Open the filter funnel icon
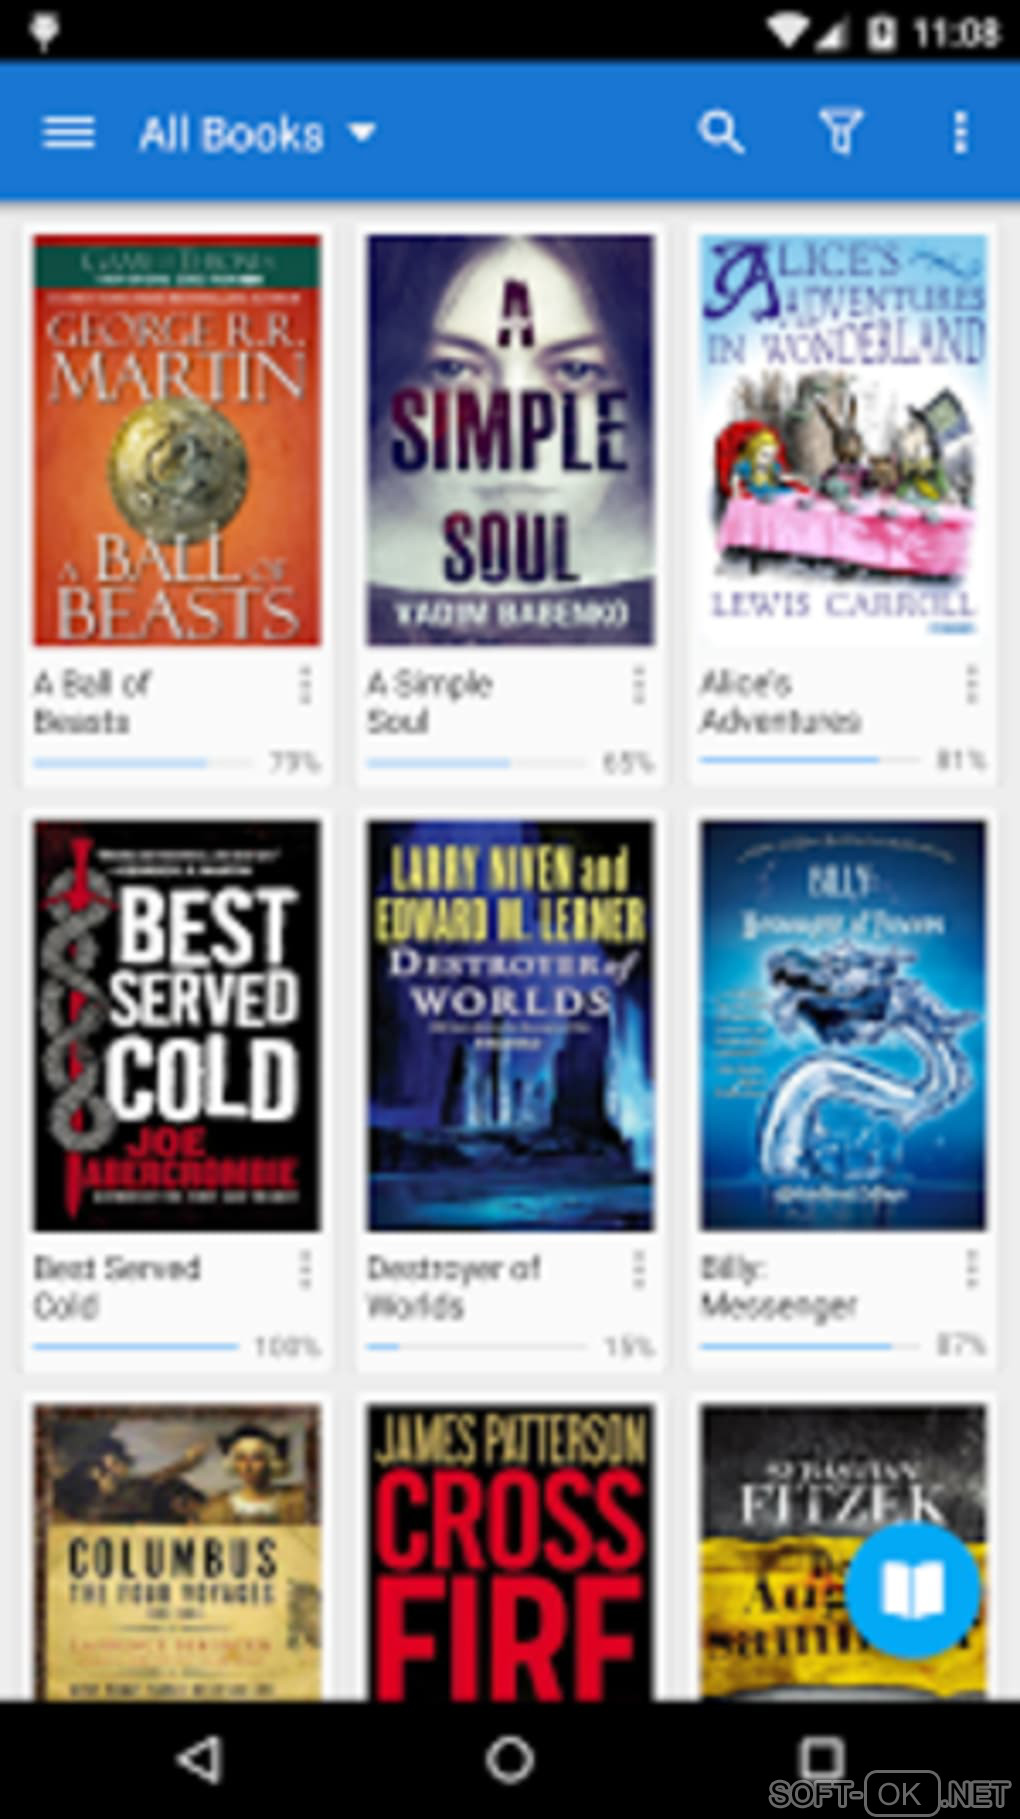 (x=841, y=132)
